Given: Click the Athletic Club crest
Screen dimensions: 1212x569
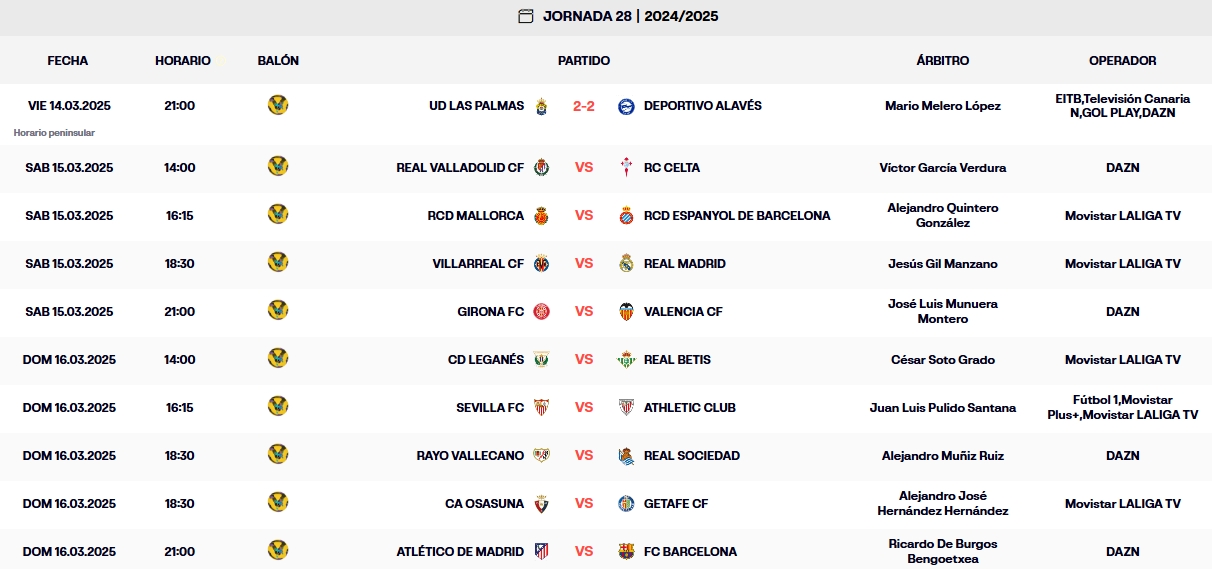Looking at the screenshot, I should (x=627, y=408).
